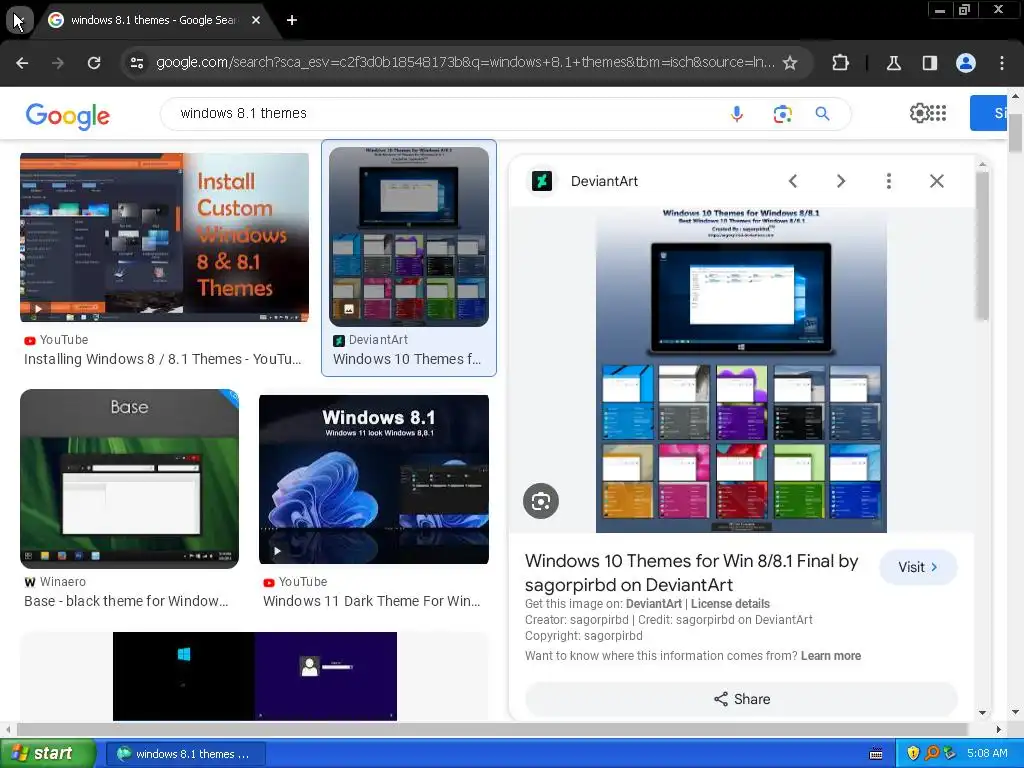Open the License details link
The height and width of the screenshot is (768, 1024).
(730, 603)
